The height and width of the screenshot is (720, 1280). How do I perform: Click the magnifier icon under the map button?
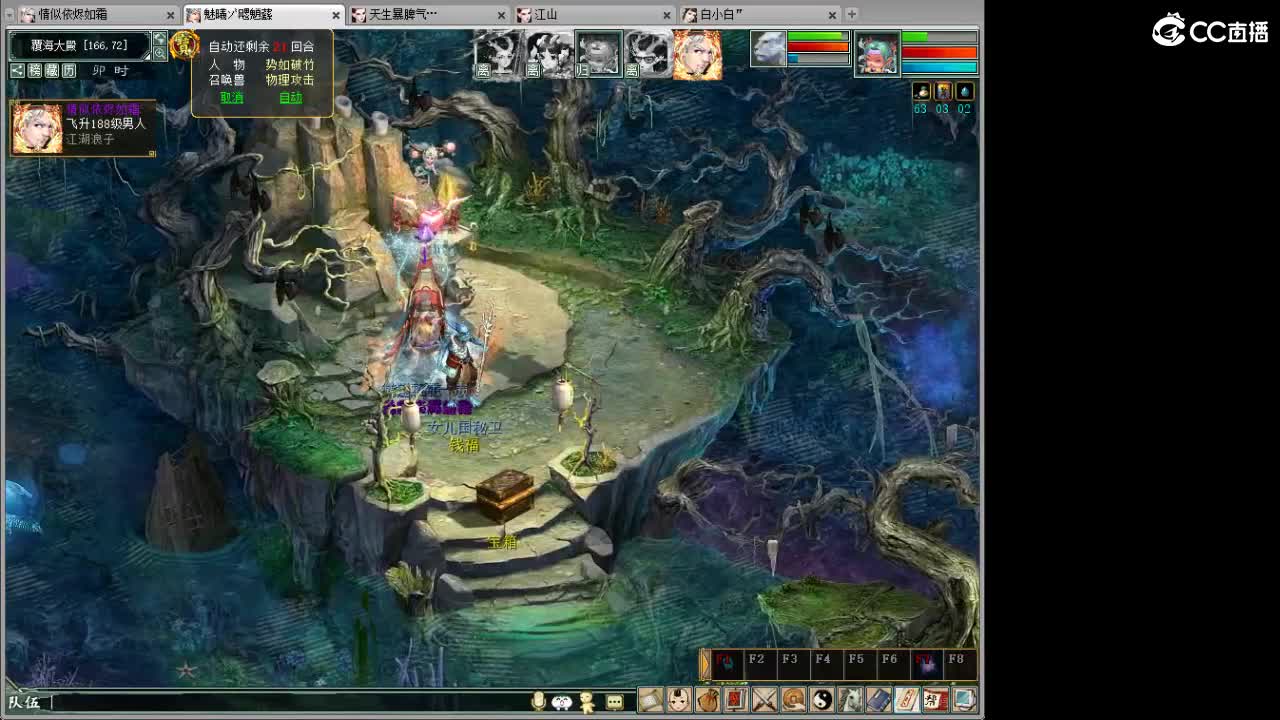coord(159,53)
